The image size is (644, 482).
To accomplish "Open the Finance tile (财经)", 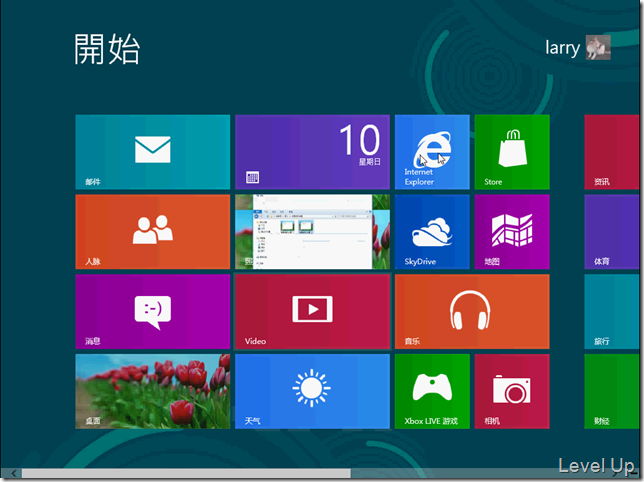I will pyautogui.click(x=612, y=391).
